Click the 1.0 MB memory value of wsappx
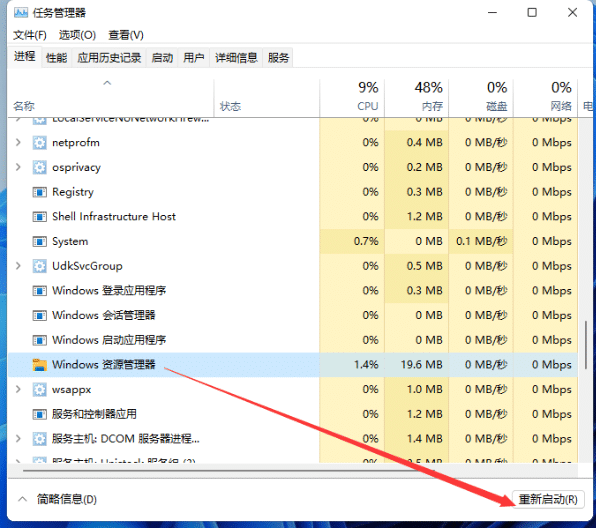This screenshot has height=528, width=596. tap(425, 390)
